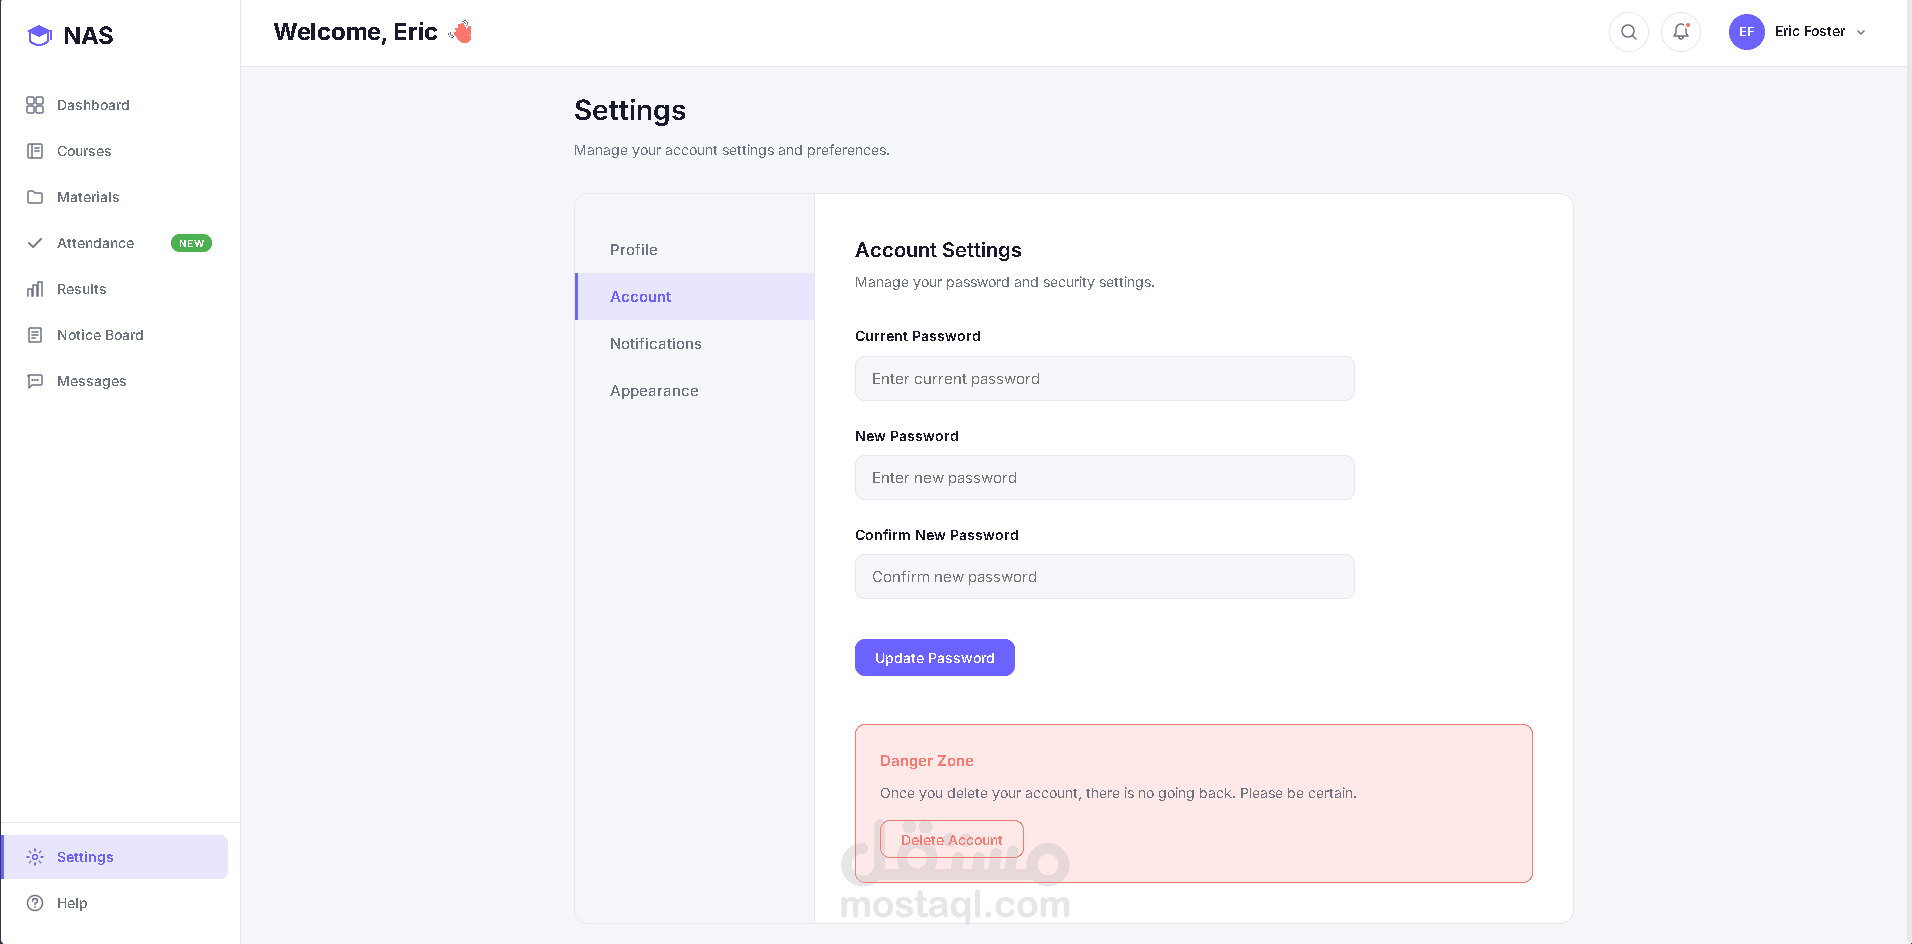Click the Delete Account button
This screenshot has height=944, width=1912.
[951, 839]
